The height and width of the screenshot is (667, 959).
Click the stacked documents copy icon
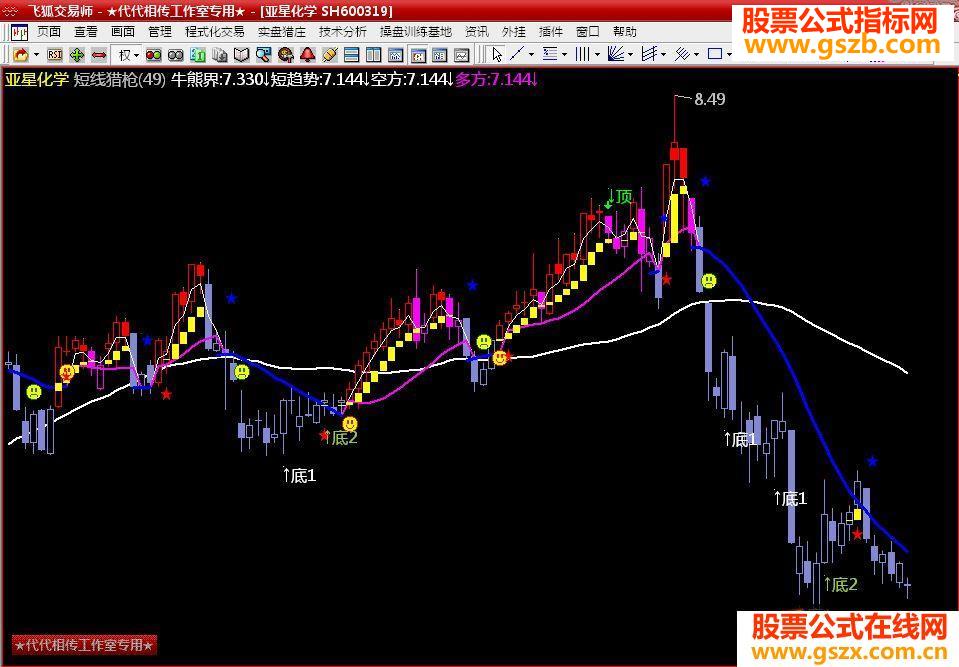(x=220, y=55)
